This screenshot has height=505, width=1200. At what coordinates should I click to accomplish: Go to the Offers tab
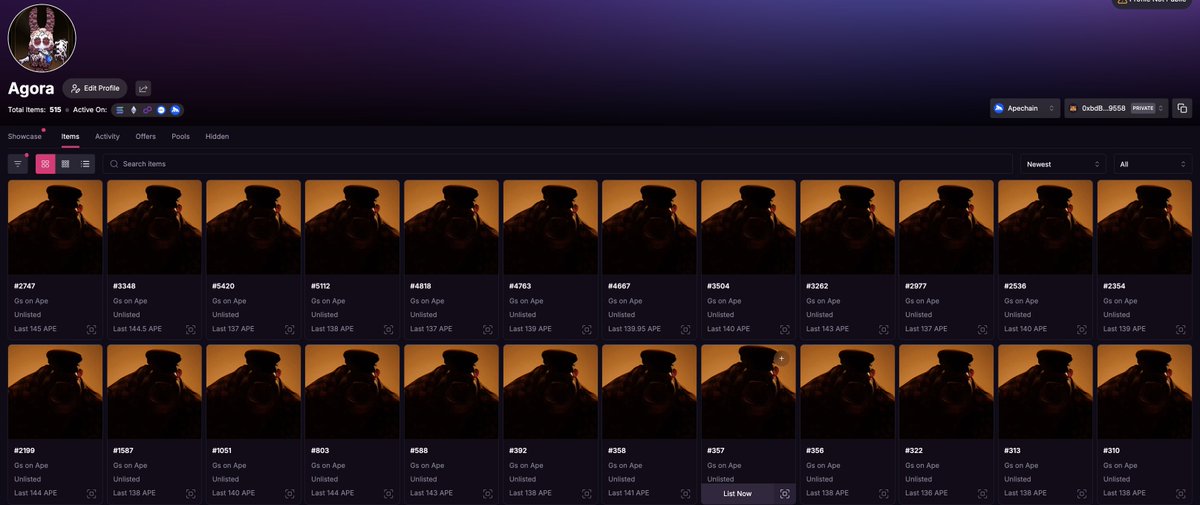coord(146,136)
